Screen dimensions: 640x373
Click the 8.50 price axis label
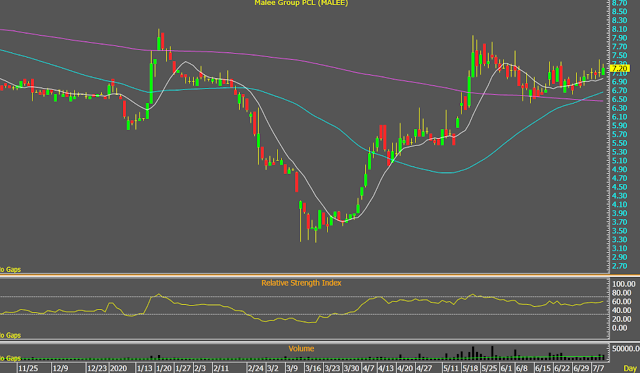click(620, 11)
